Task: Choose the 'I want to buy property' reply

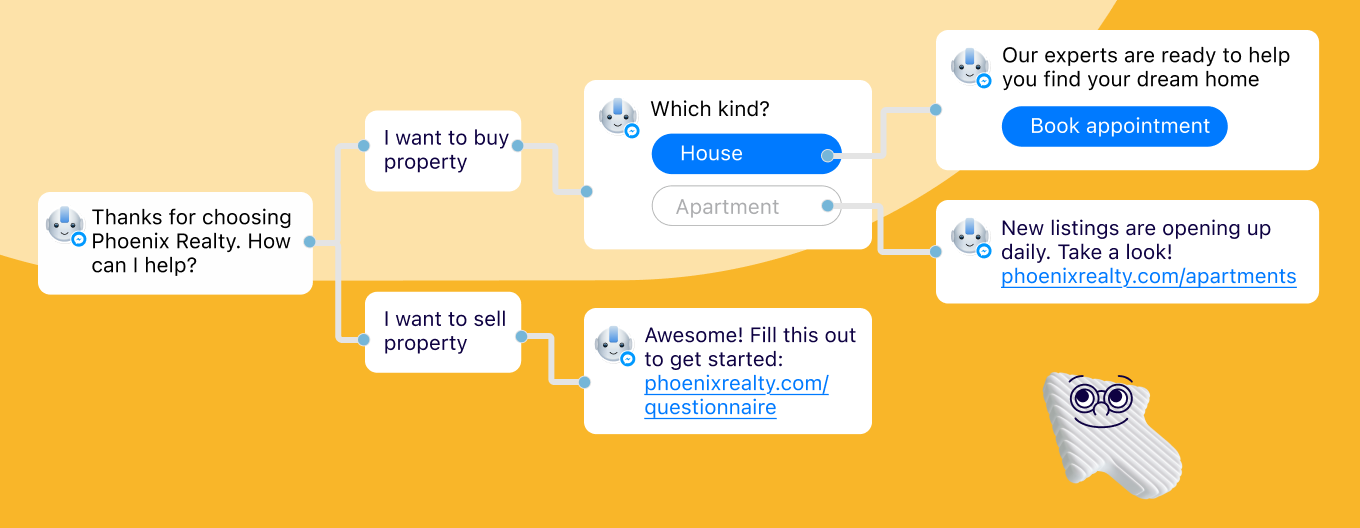Action: pos(443,150)
